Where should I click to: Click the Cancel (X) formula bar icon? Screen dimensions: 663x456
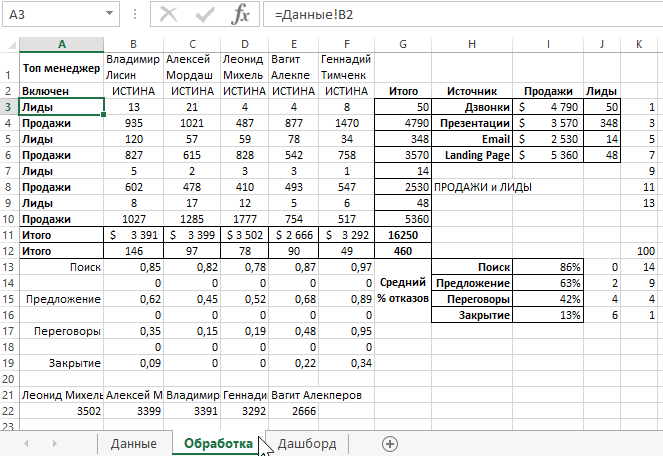click(168, 15)
